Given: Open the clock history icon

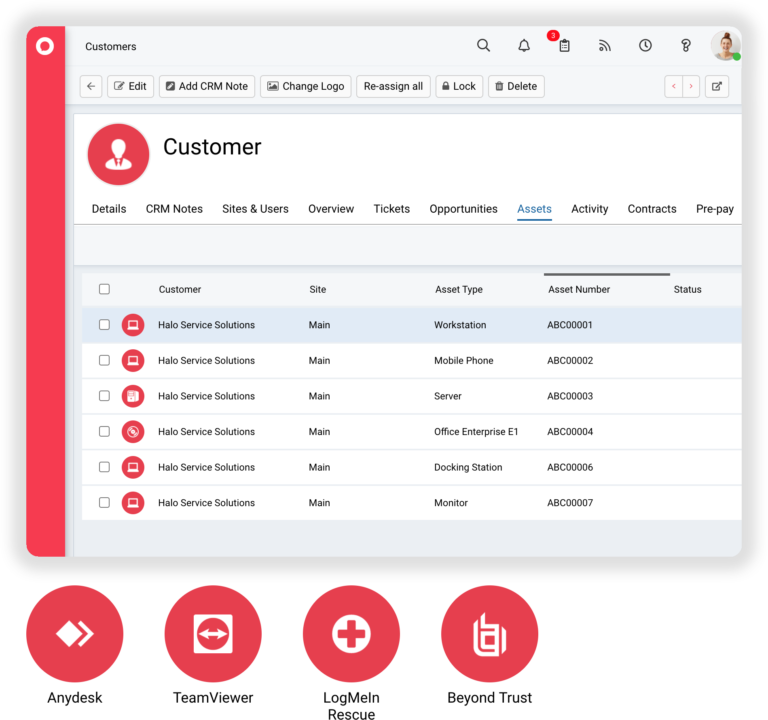Looking at the screenshot, I should click(645, 46).
